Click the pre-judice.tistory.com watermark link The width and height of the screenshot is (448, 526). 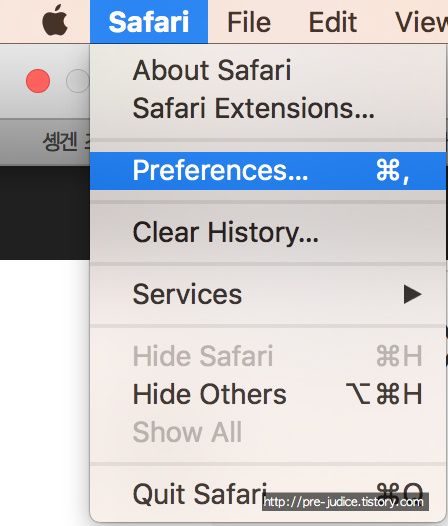click(x=345, y=502)
